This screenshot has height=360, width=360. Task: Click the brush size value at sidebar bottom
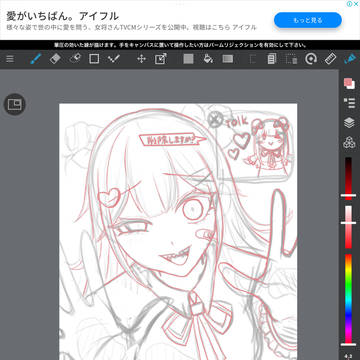tap(349, 357)
